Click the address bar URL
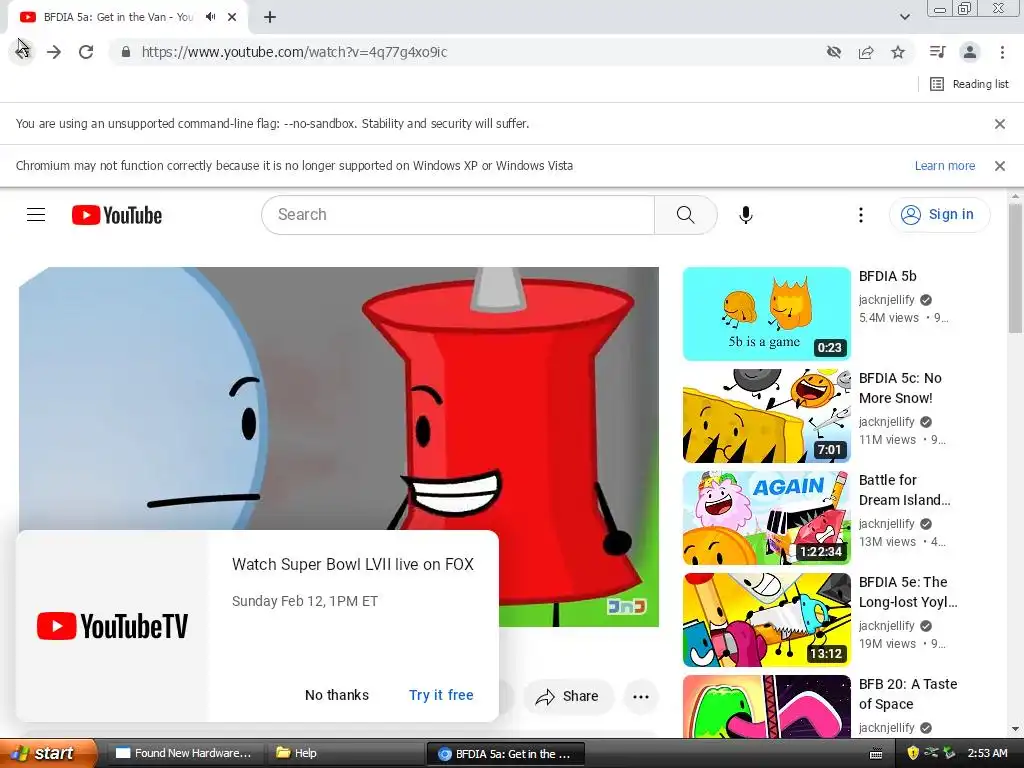The width and height of the screenshot is (1024, 768). pos(295,52)
